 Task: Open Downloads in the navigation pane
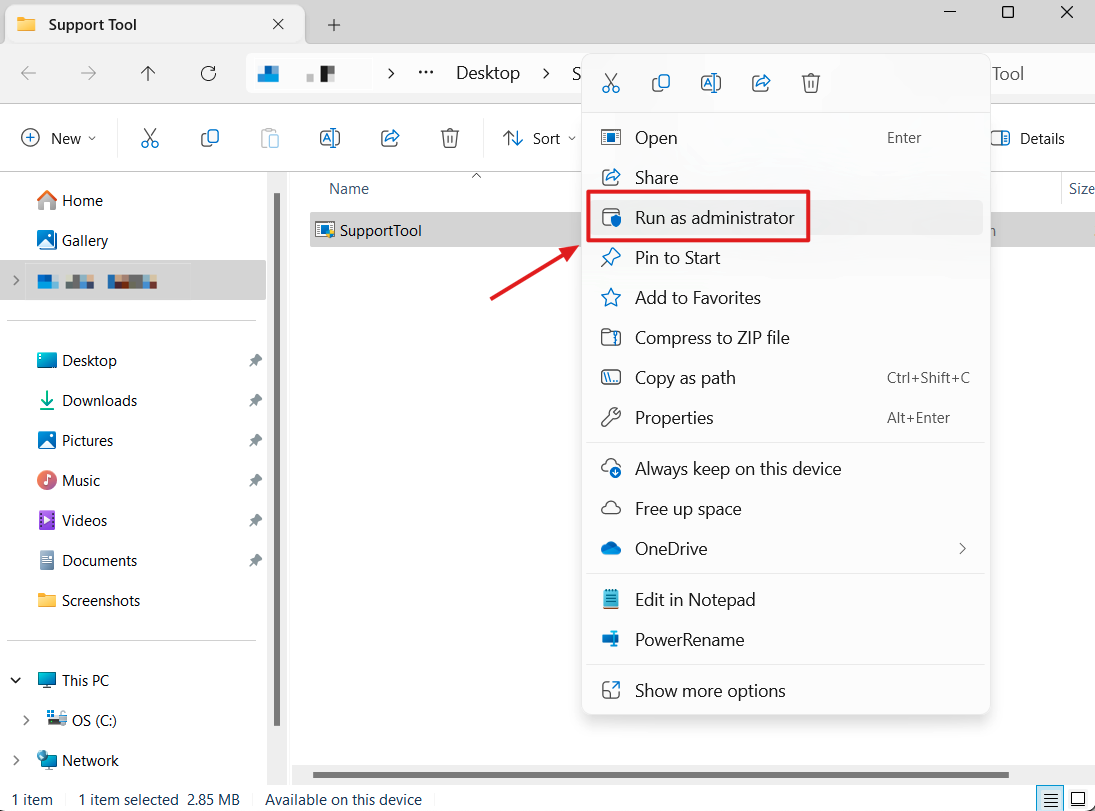[99, 400]
